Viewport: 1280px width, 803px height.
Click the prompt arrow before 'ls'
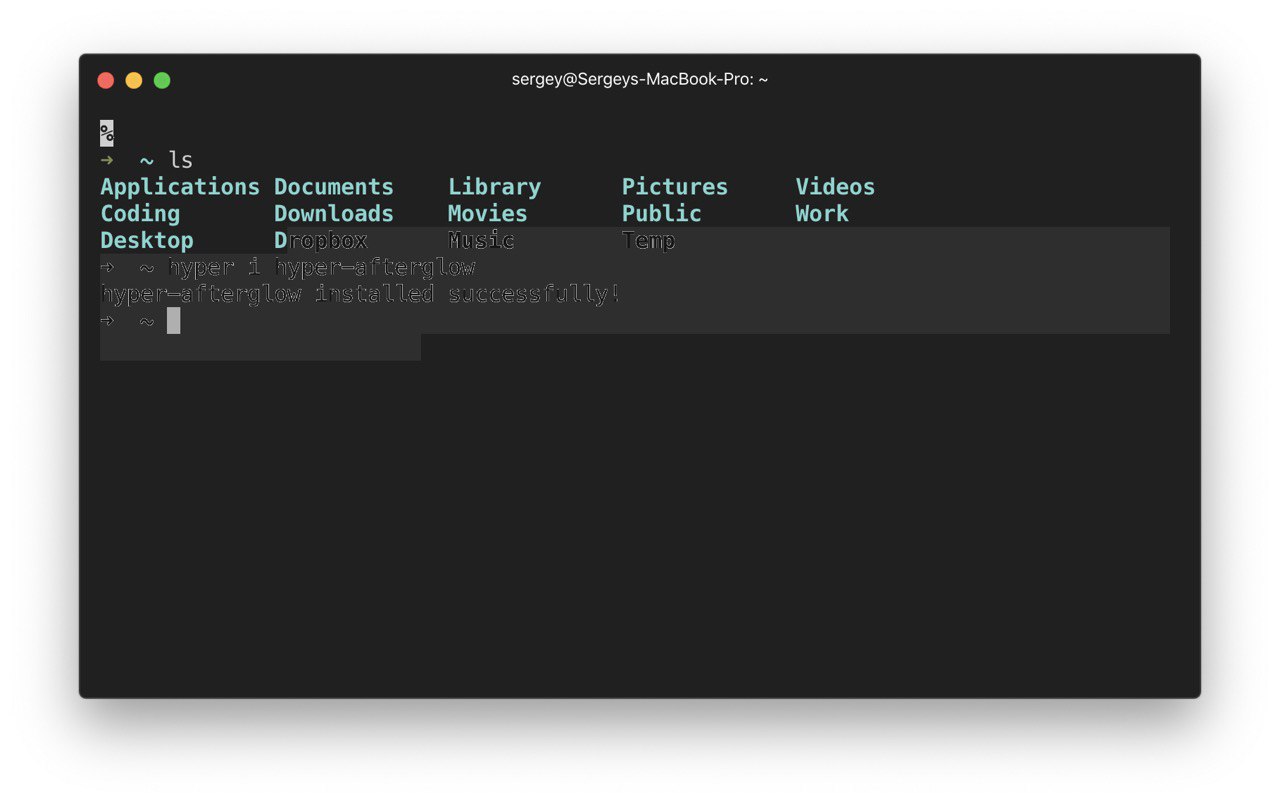tap(107, 160)
